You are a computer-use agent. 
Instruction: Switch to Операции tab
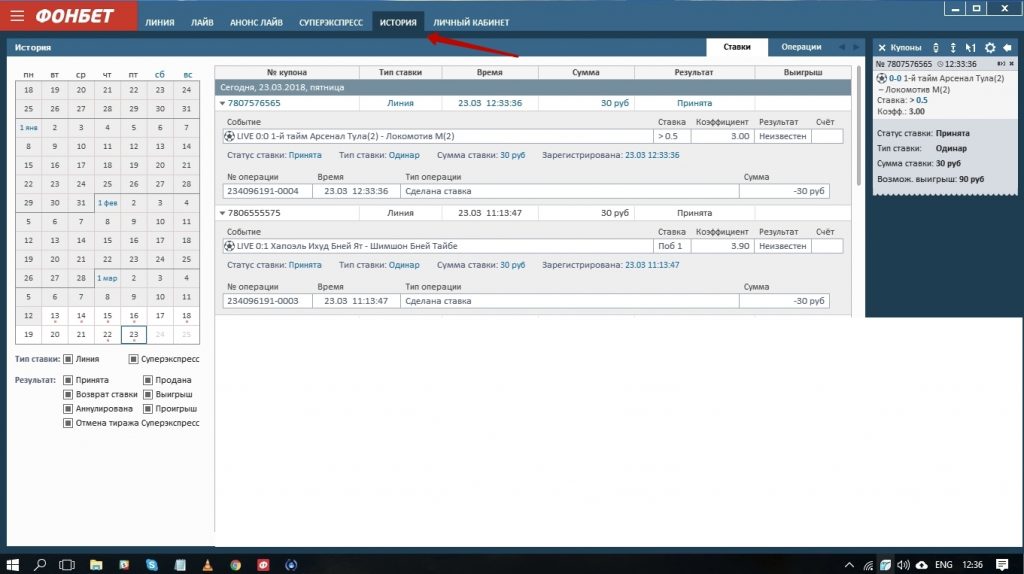[801, 47]
